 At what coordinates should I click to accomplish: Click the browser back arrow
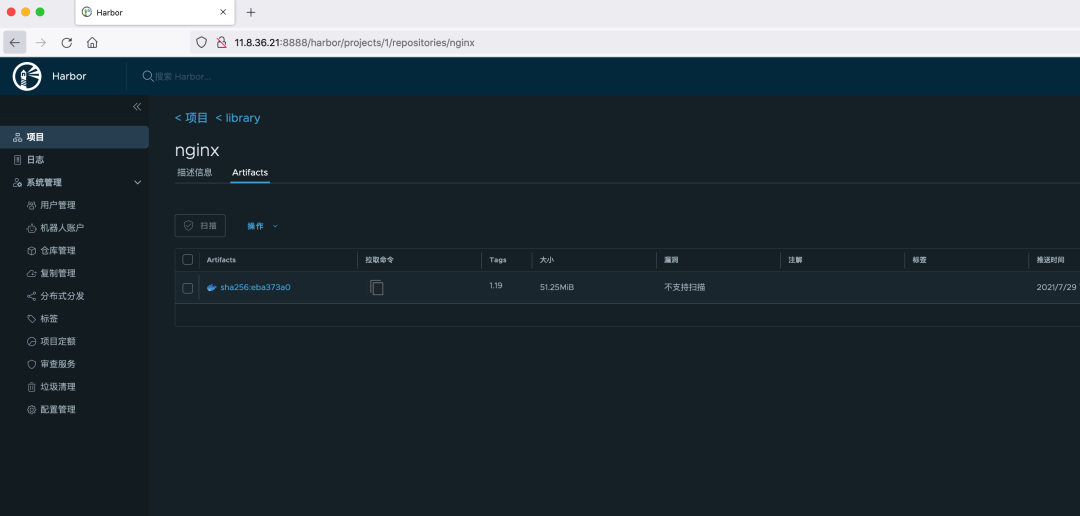[14, 43]
